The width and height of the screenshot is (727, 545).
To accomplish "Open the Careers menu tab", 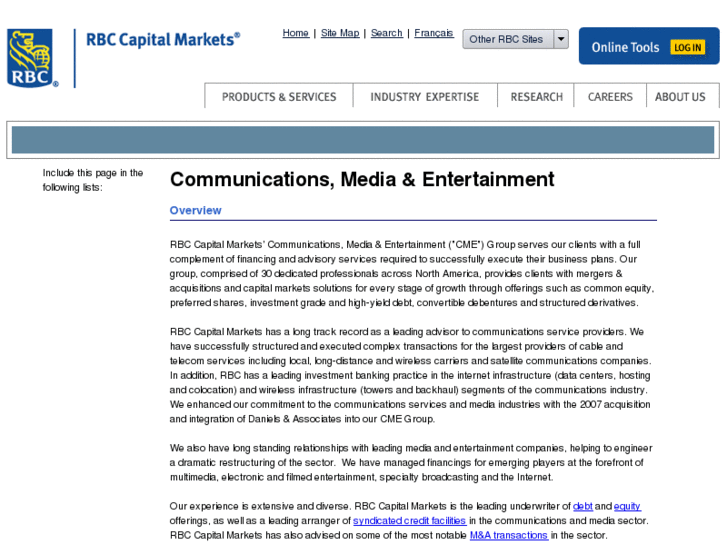I will [610, 96].
